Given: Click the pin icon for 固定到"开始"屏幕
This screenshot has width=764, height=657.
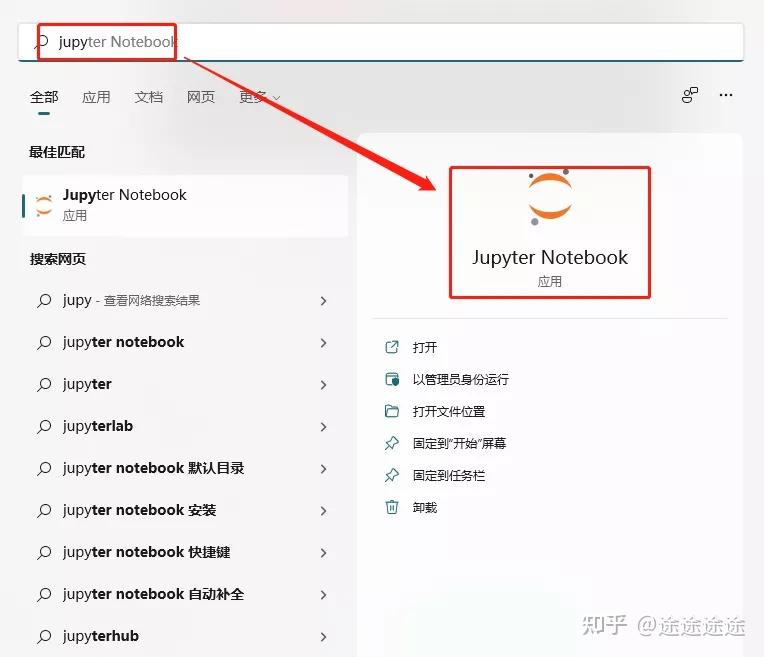Looking at the screenshot, I should point(392,443).
